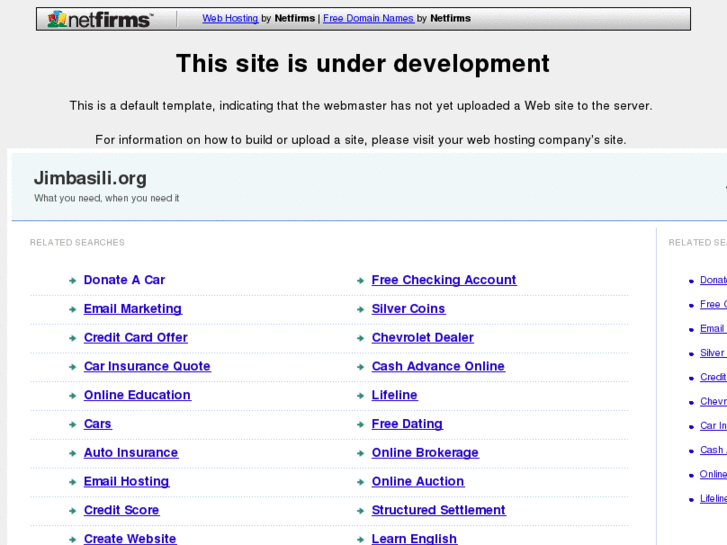Open the Email Hosting link
Screen dimensions: 727x545
click(126, 481)
